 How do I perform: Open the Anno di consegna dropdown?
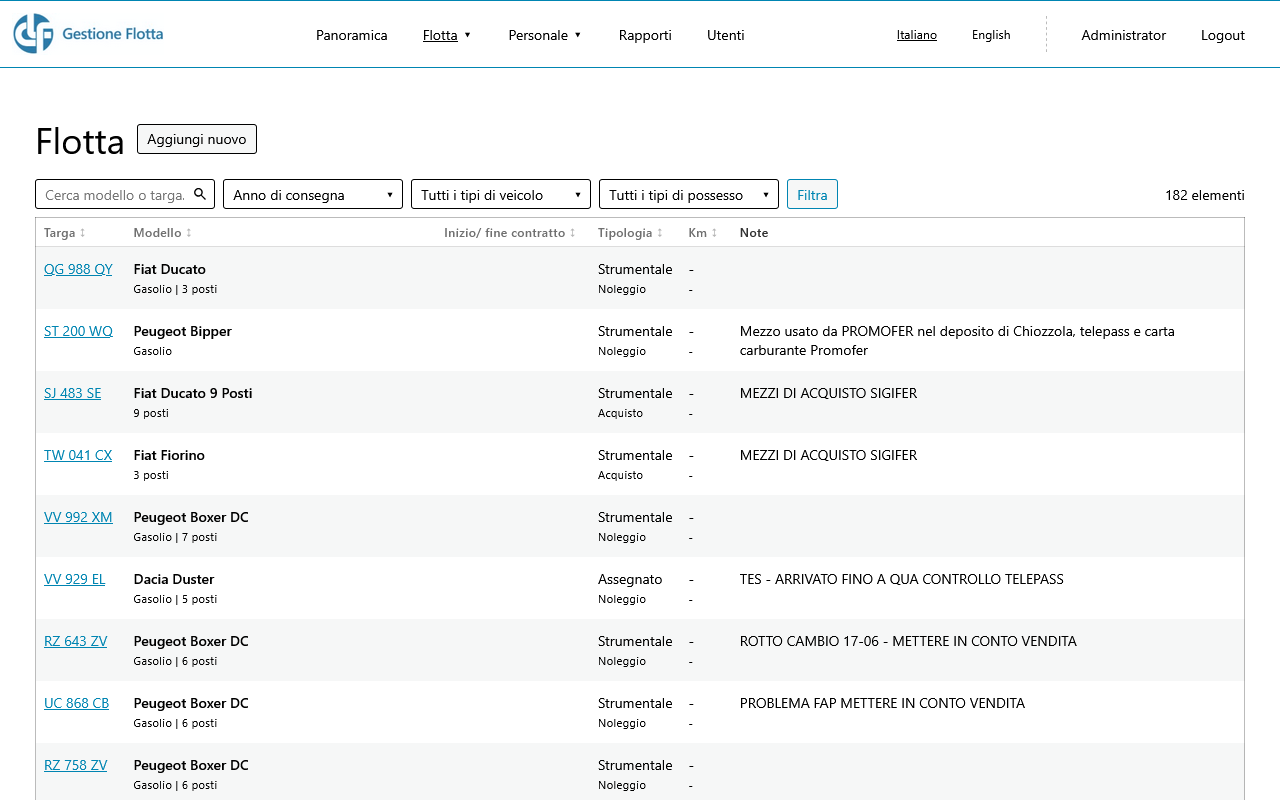tap(313, 194)
